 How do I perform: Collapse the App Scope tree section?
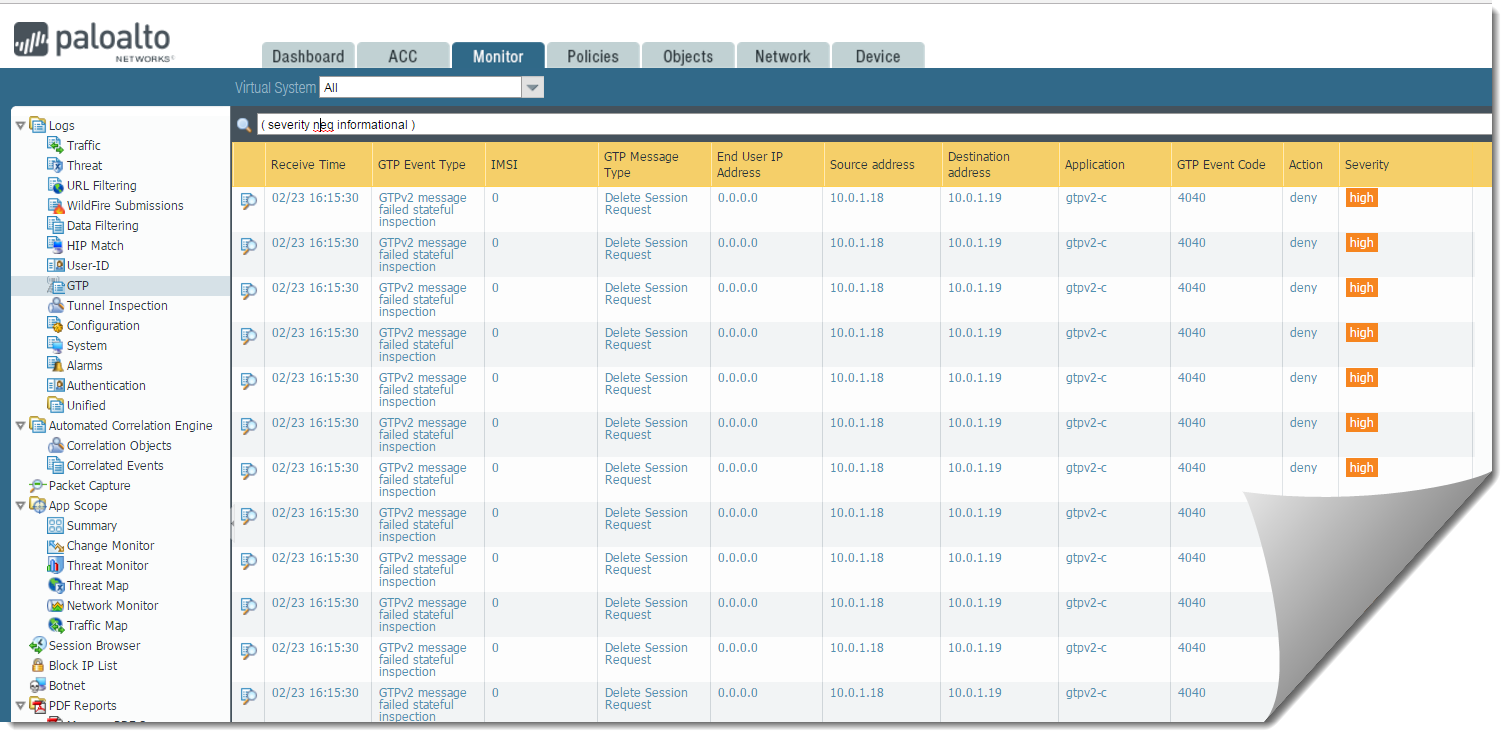pyautogui.click(x=21, y=505)
